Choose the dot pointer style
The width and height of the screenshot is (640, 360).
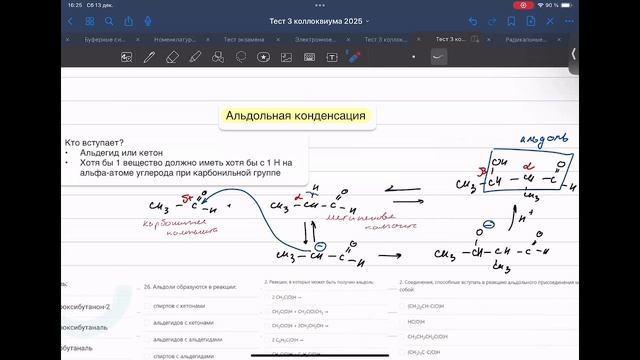(x=414, y=57)
